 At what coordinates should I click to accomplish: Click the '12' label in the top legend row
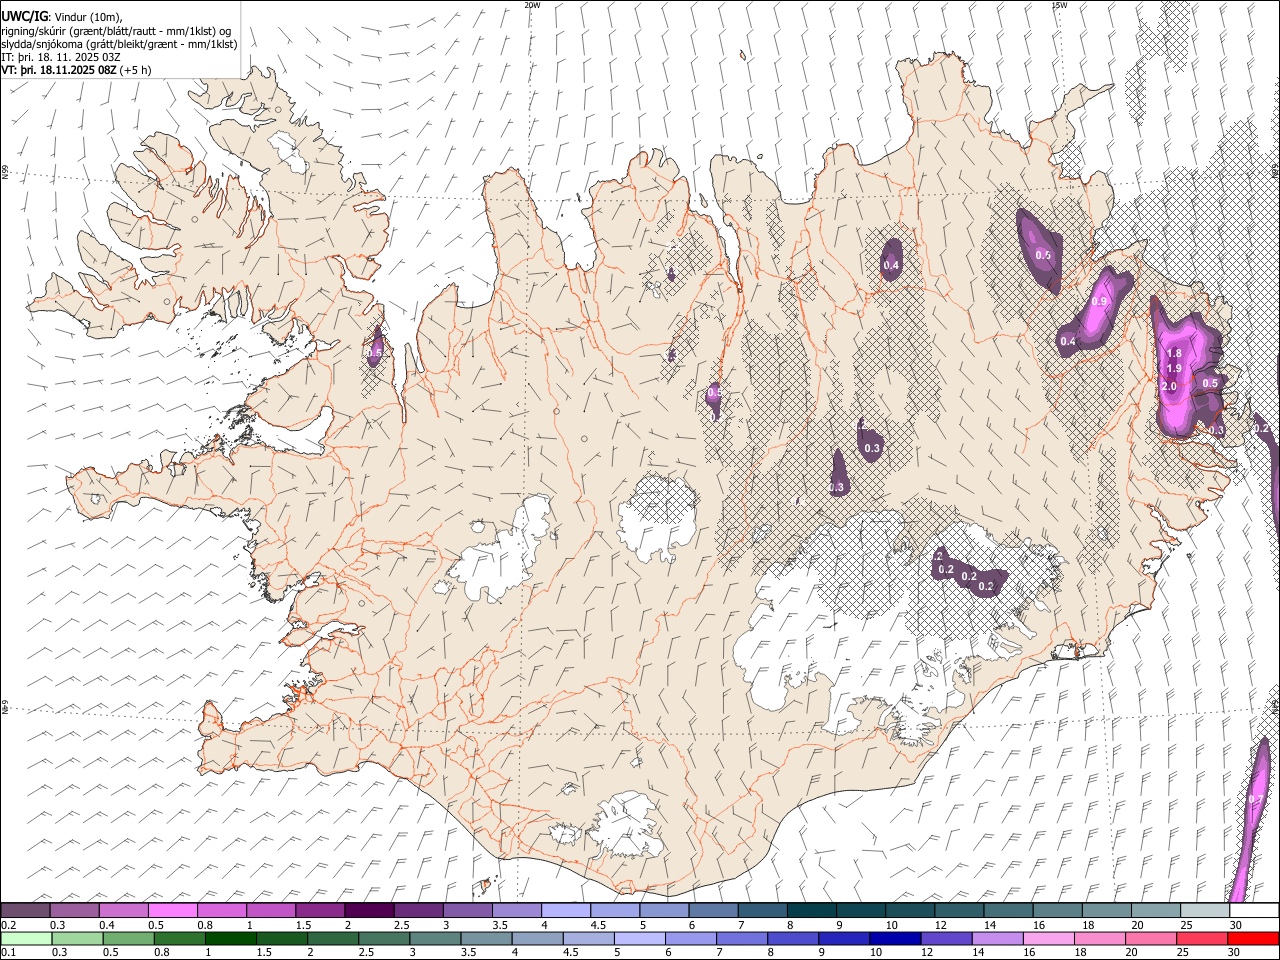[x=941, y=925]
